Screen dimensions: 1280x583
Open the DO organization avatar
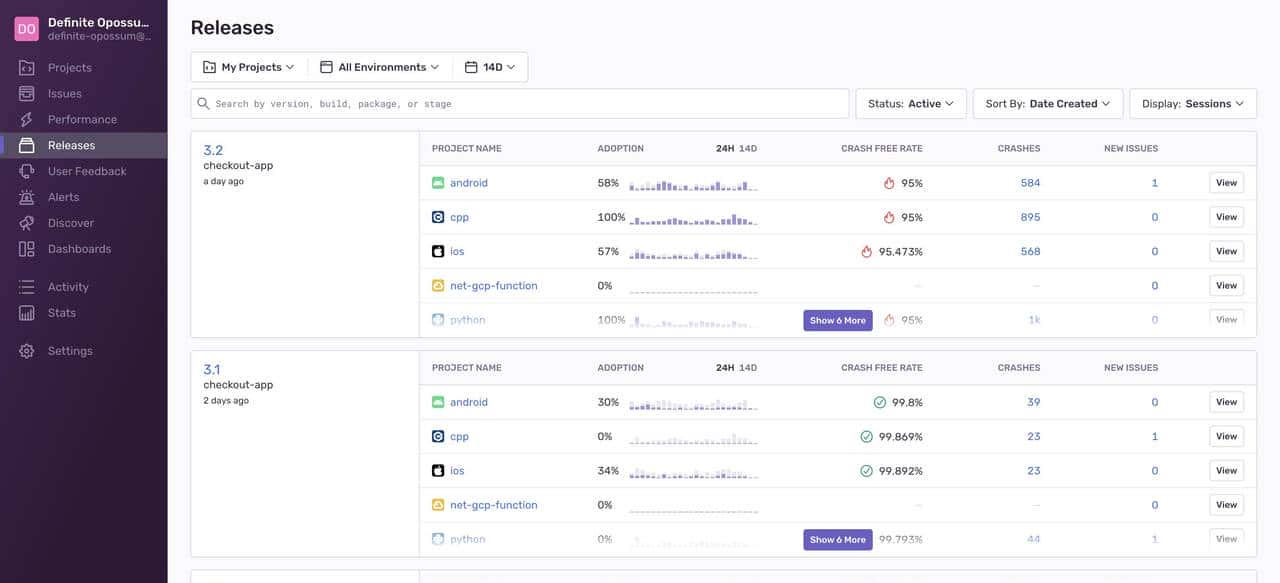tap(26, 29)
